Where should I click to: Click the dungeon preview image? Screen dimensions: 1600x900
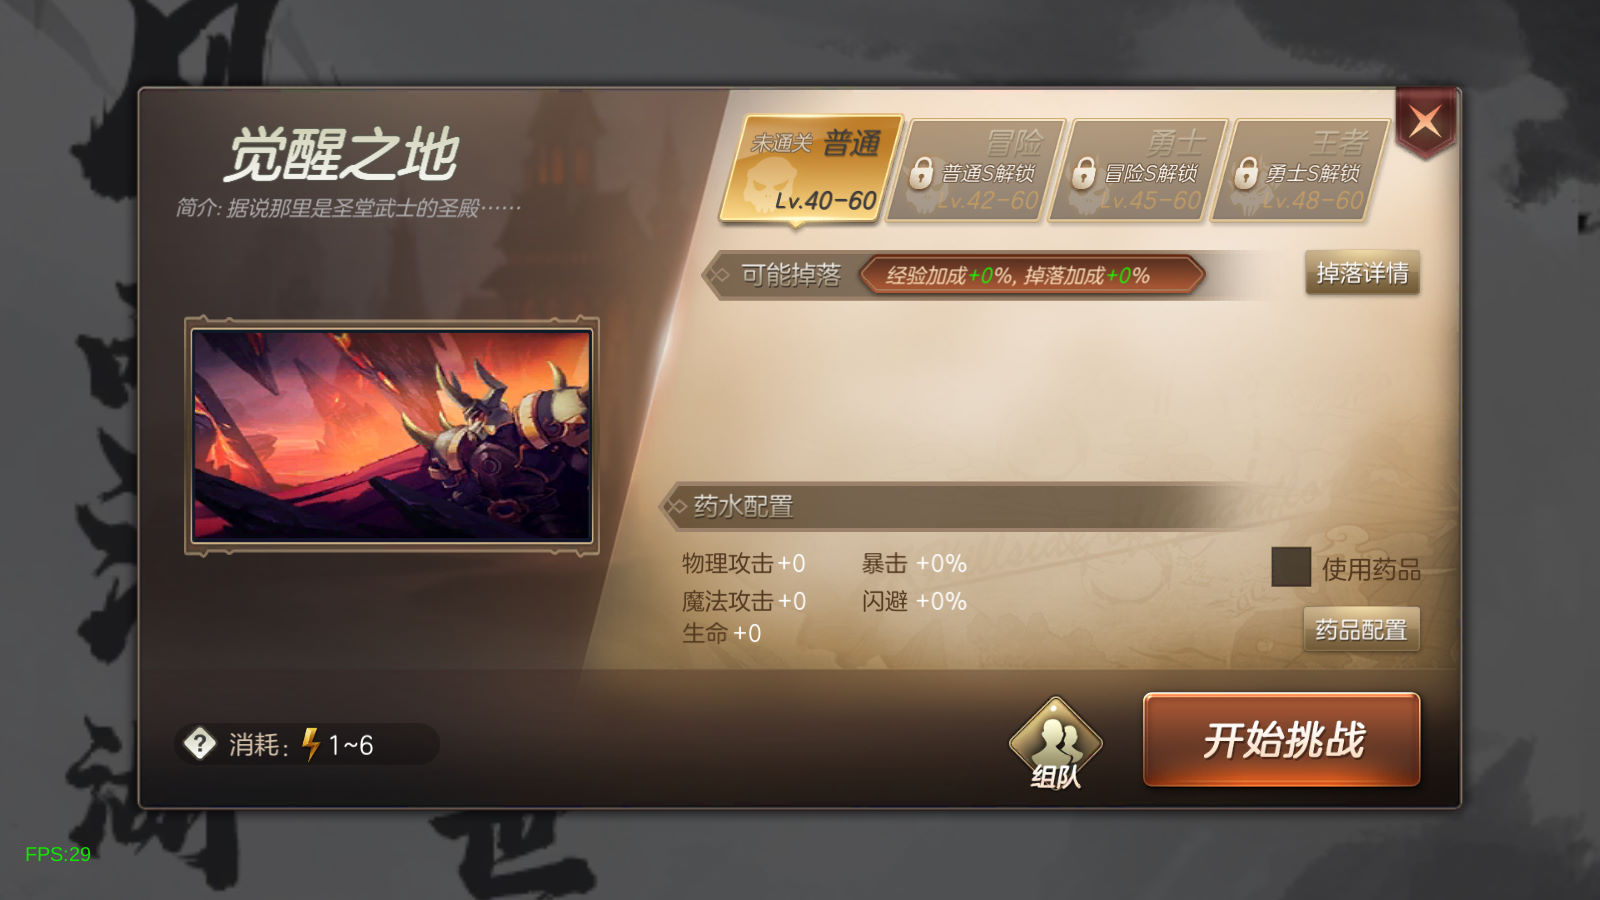tap(392, 436)
